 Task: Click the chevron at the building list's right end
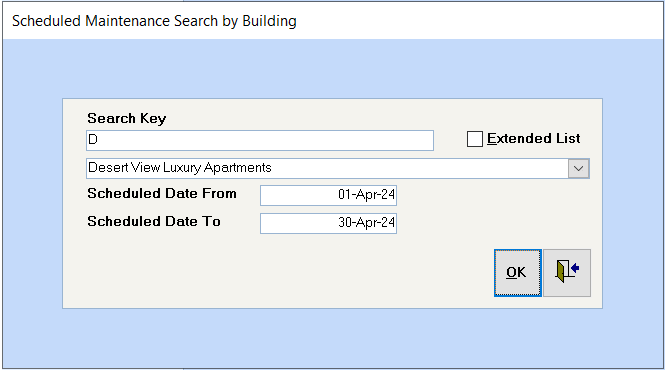(578, 168)
